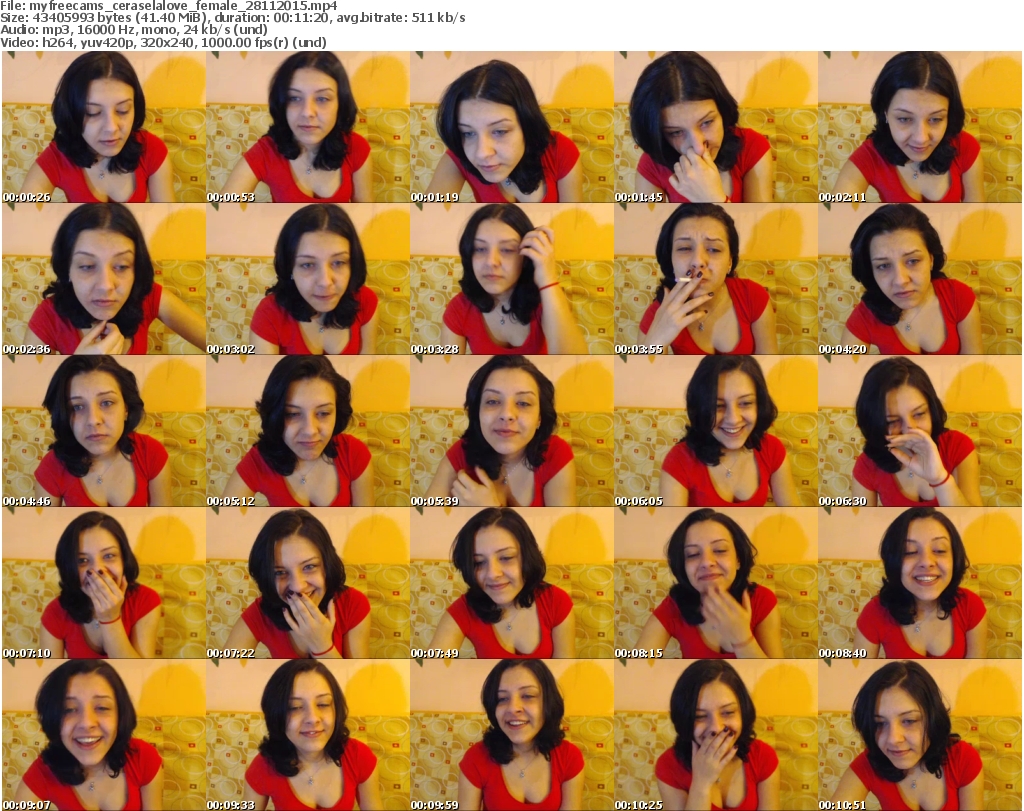Open the frame timestamped 00:03:02
Image resolution: width=1024 pixels, height=811 pixels.
[308, 279]
